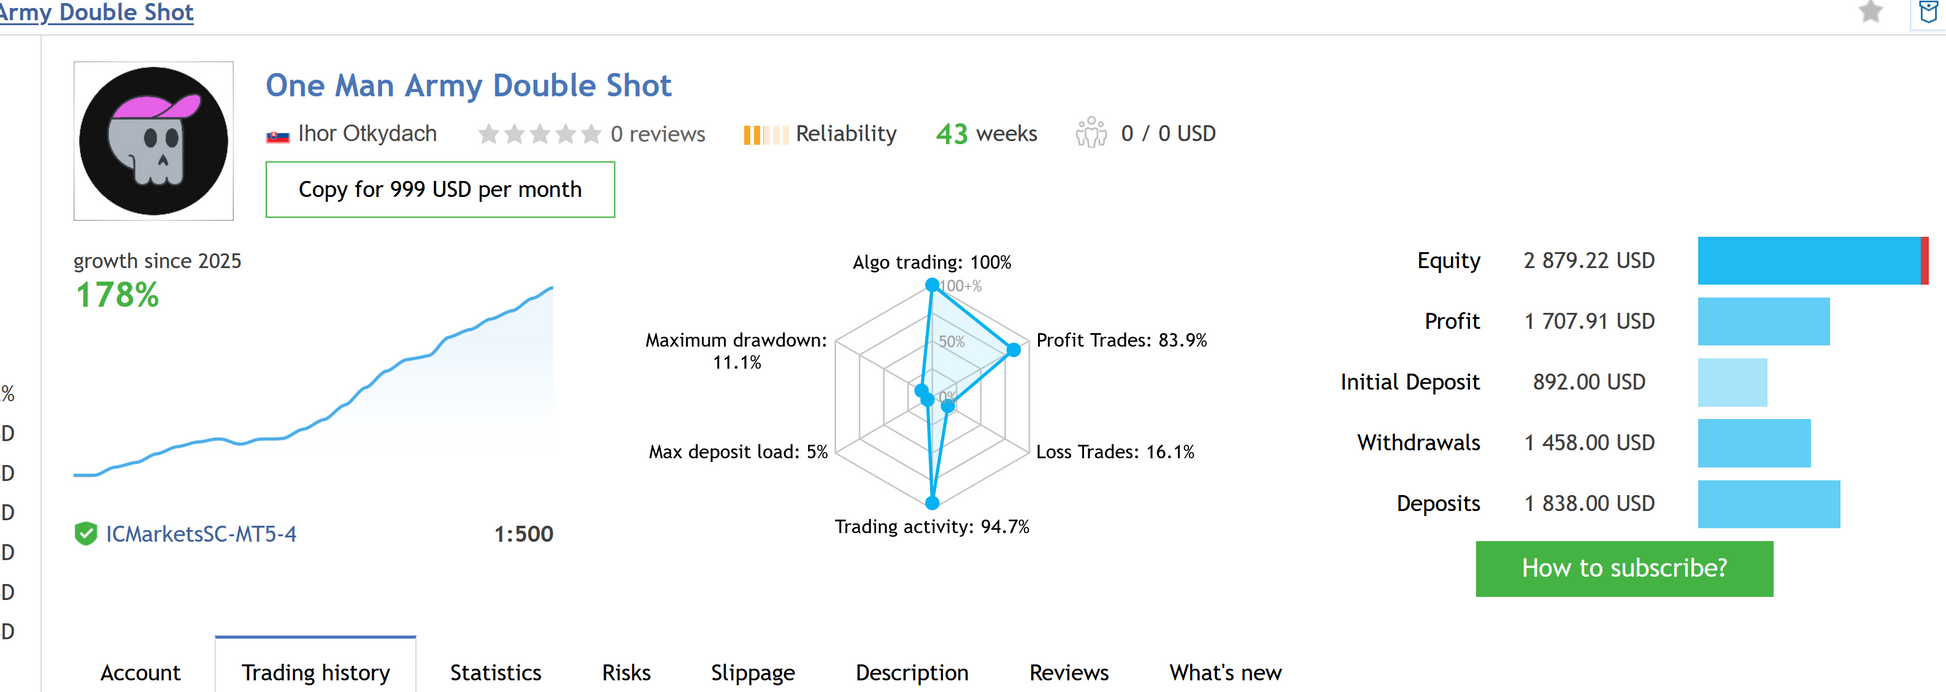The width and height of the screenshot is (1946, 692).
Task: Open the ICMarketsSC-MT5-4 broker link
Action: click(201, 534)
